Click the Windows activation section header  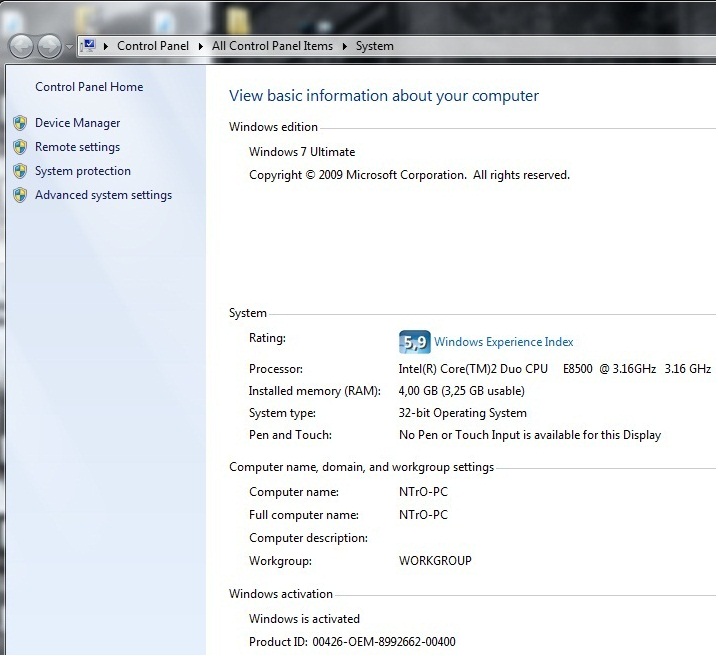(x=281, y=594)
